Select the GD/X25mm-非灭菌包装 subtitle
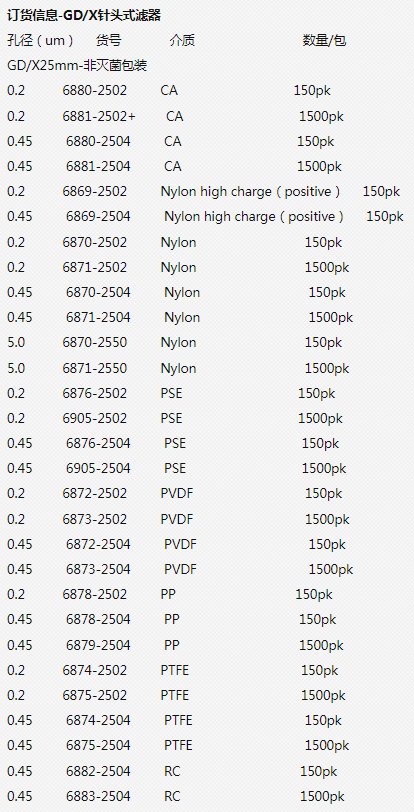 pos(77,65)
